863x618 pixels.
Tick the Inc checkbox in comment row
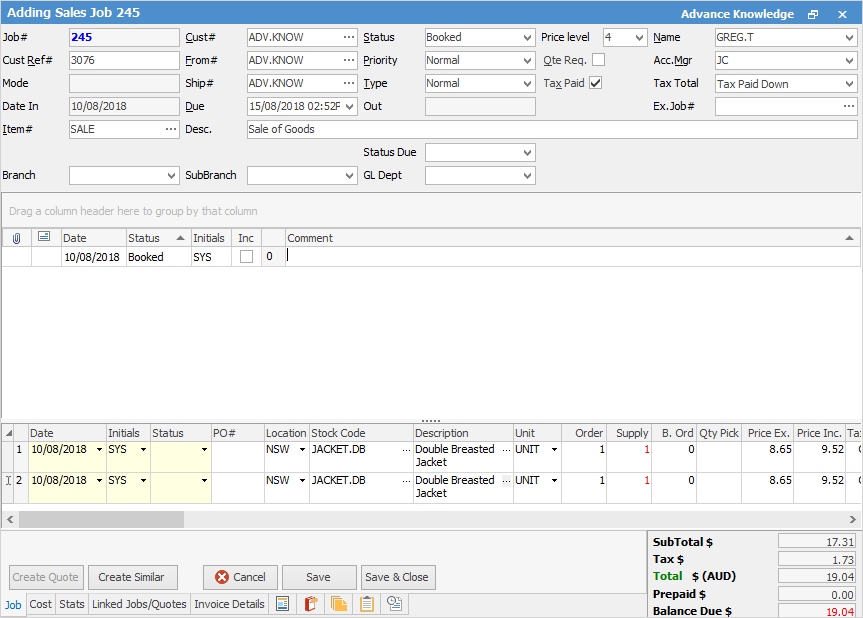tap(246, 257)
